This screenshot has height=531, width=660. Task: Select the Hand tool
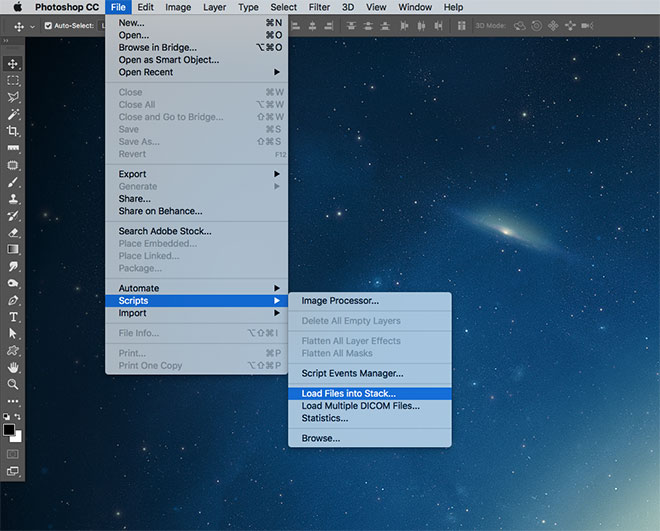click(x=13, y=367)
